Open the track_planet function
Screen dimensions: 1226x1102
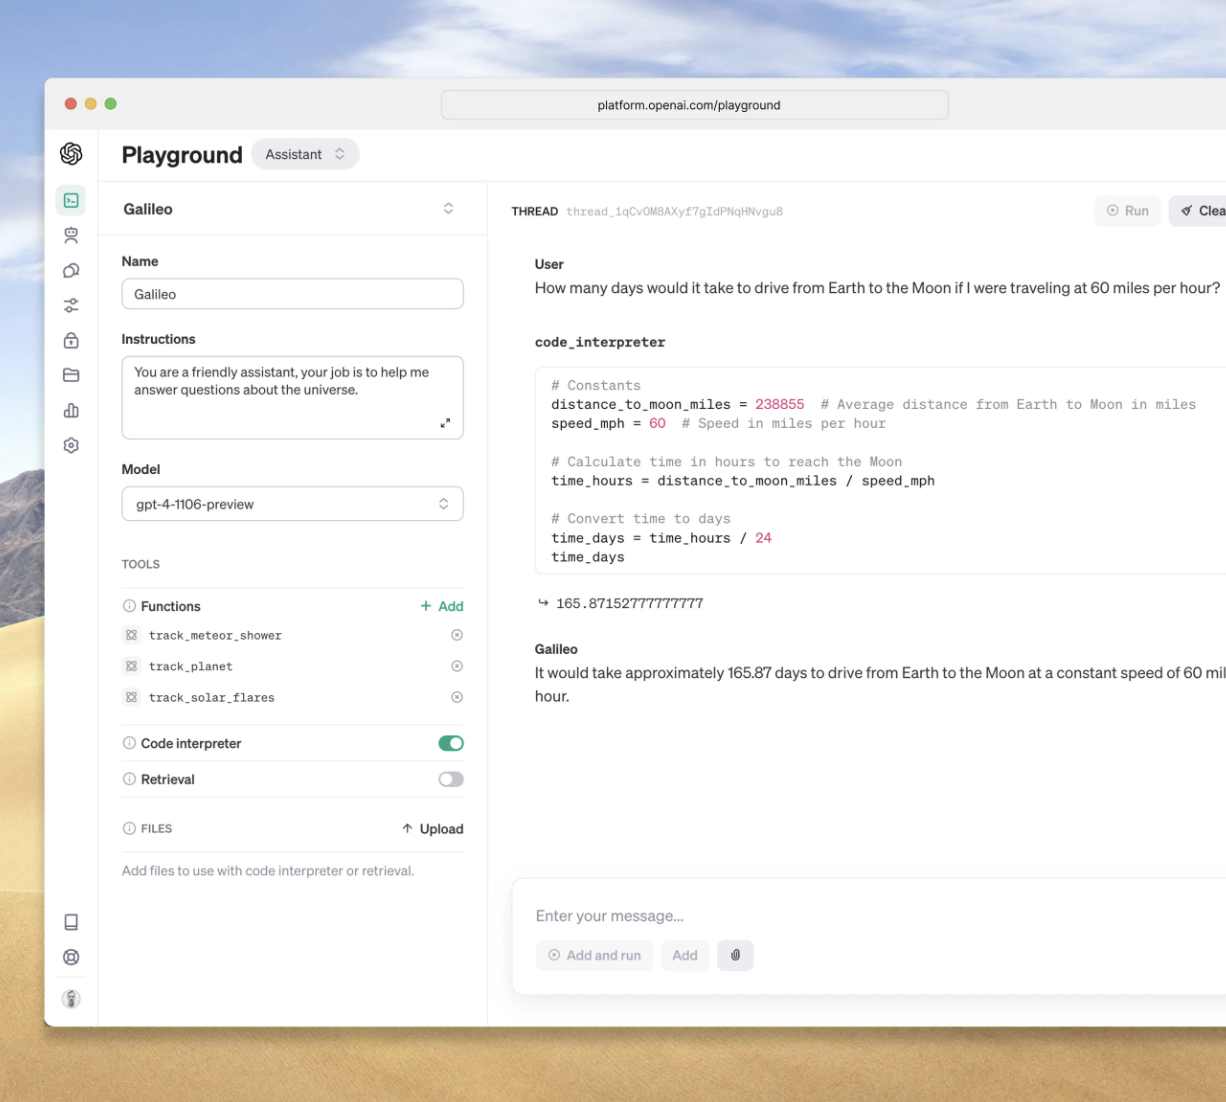[191, 667]
